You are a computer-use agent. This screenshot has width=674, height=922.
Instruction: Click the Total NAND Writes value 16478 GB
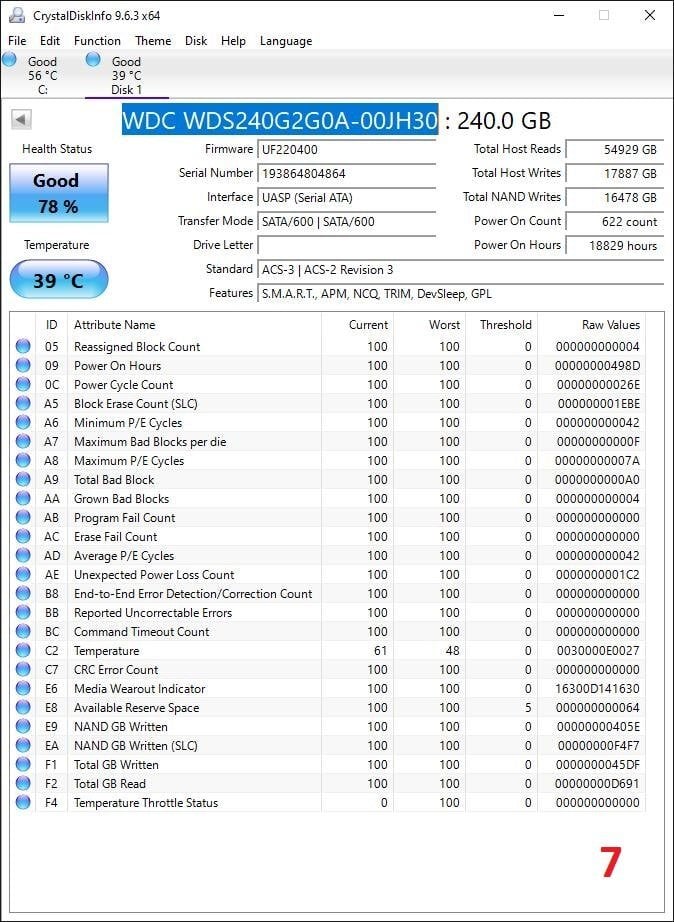[x=615, y=198]
